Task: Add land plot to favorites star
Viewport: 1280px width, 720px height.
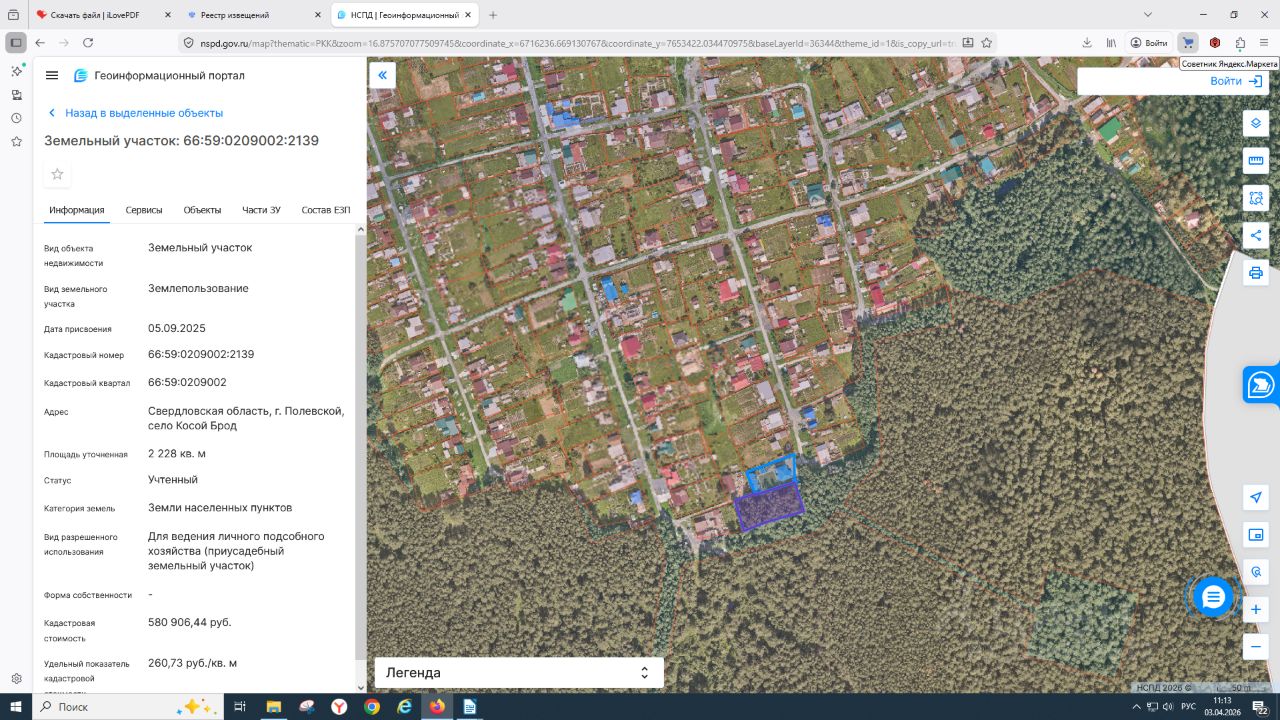Action: 57,174
